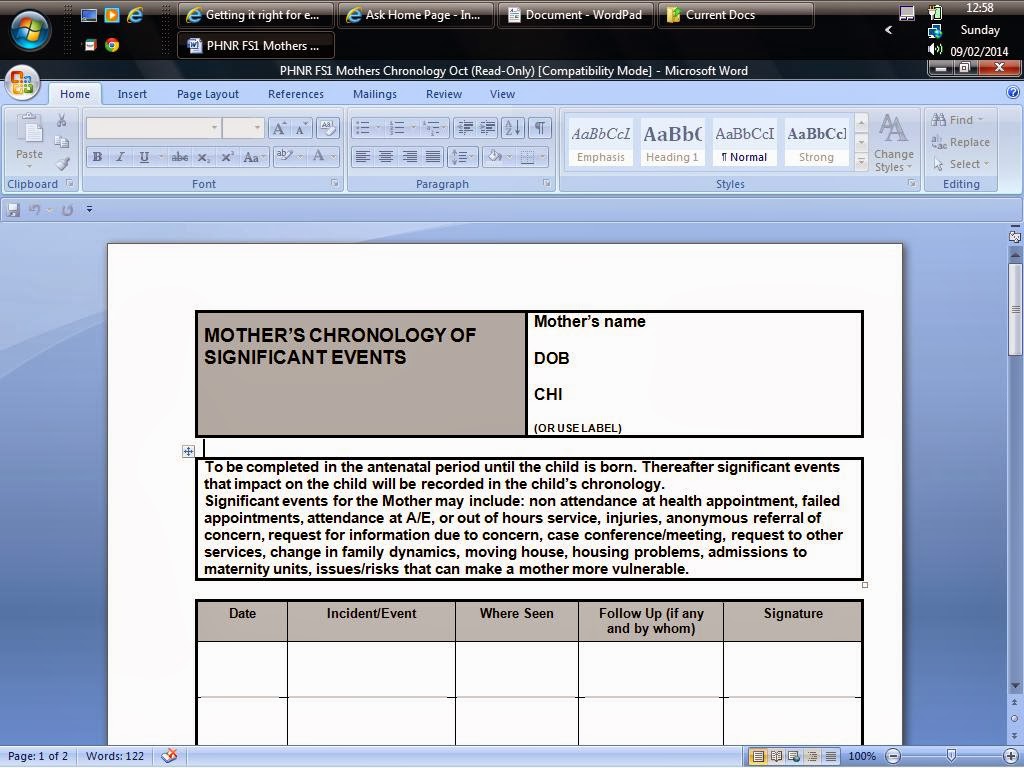Toggle Strikethrough formatting
1024x768 pixels.
click(x=180, y=157)
